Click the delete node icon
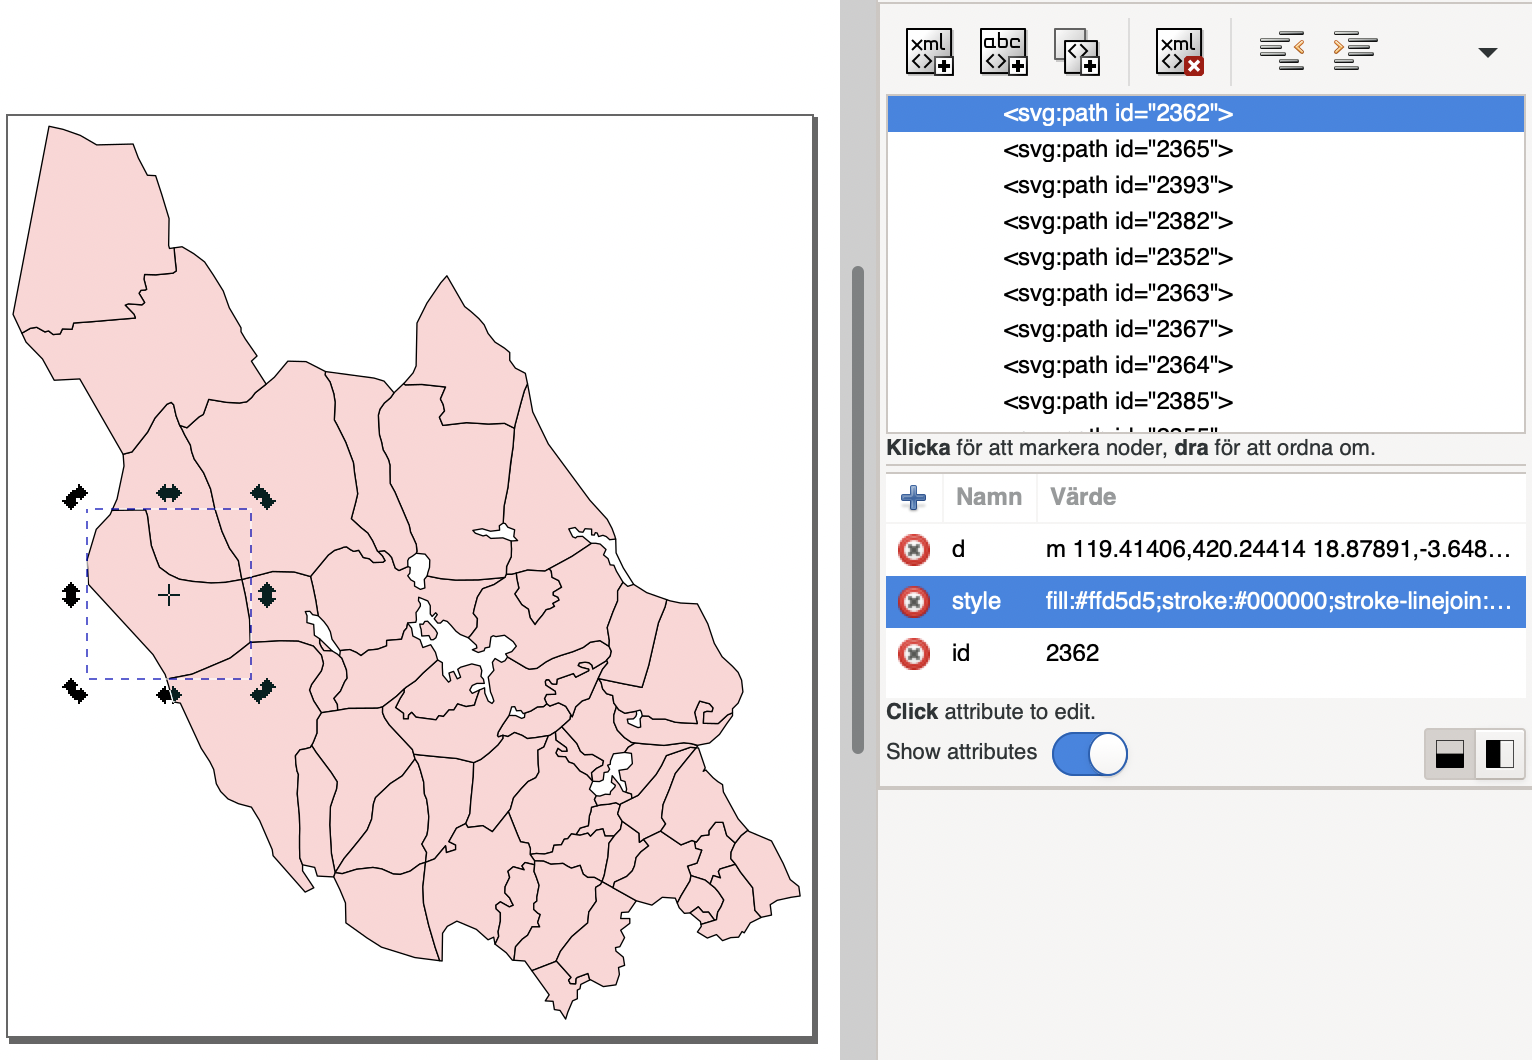This screenshot has width=1532, height=1060. [1180, 51]
